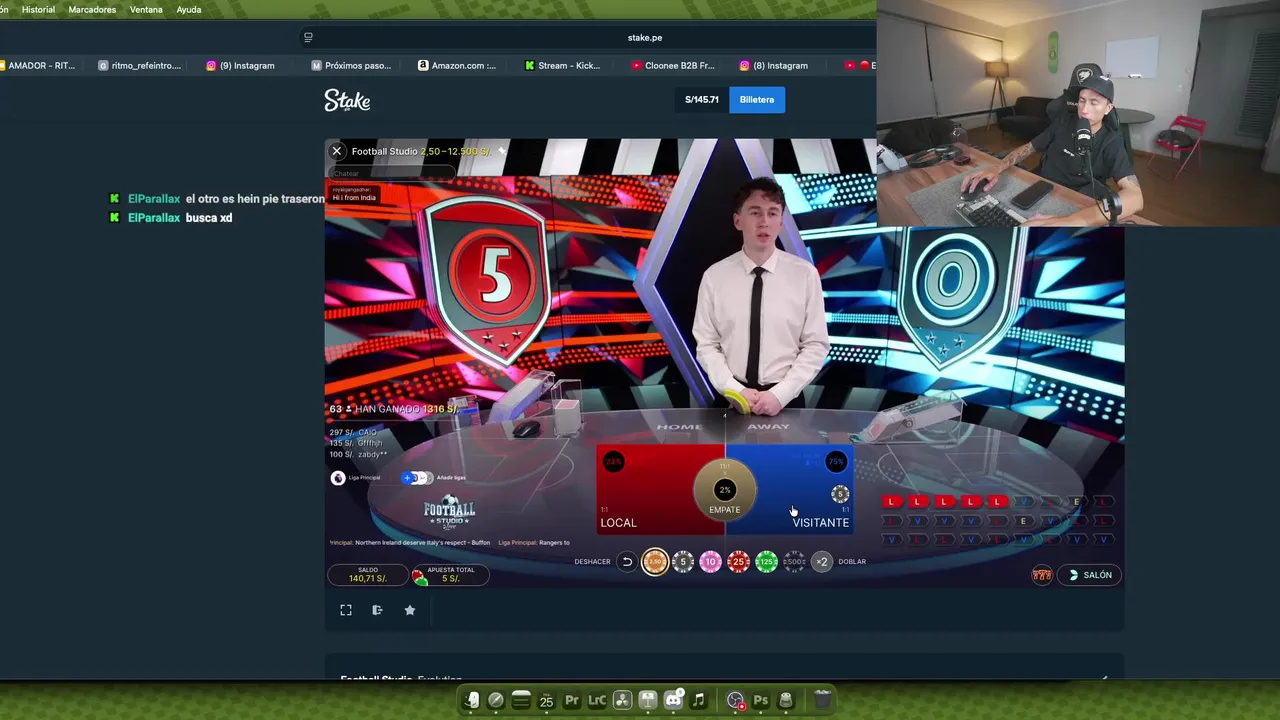Open the Próximos paso bookmark

tap(351, 65)
